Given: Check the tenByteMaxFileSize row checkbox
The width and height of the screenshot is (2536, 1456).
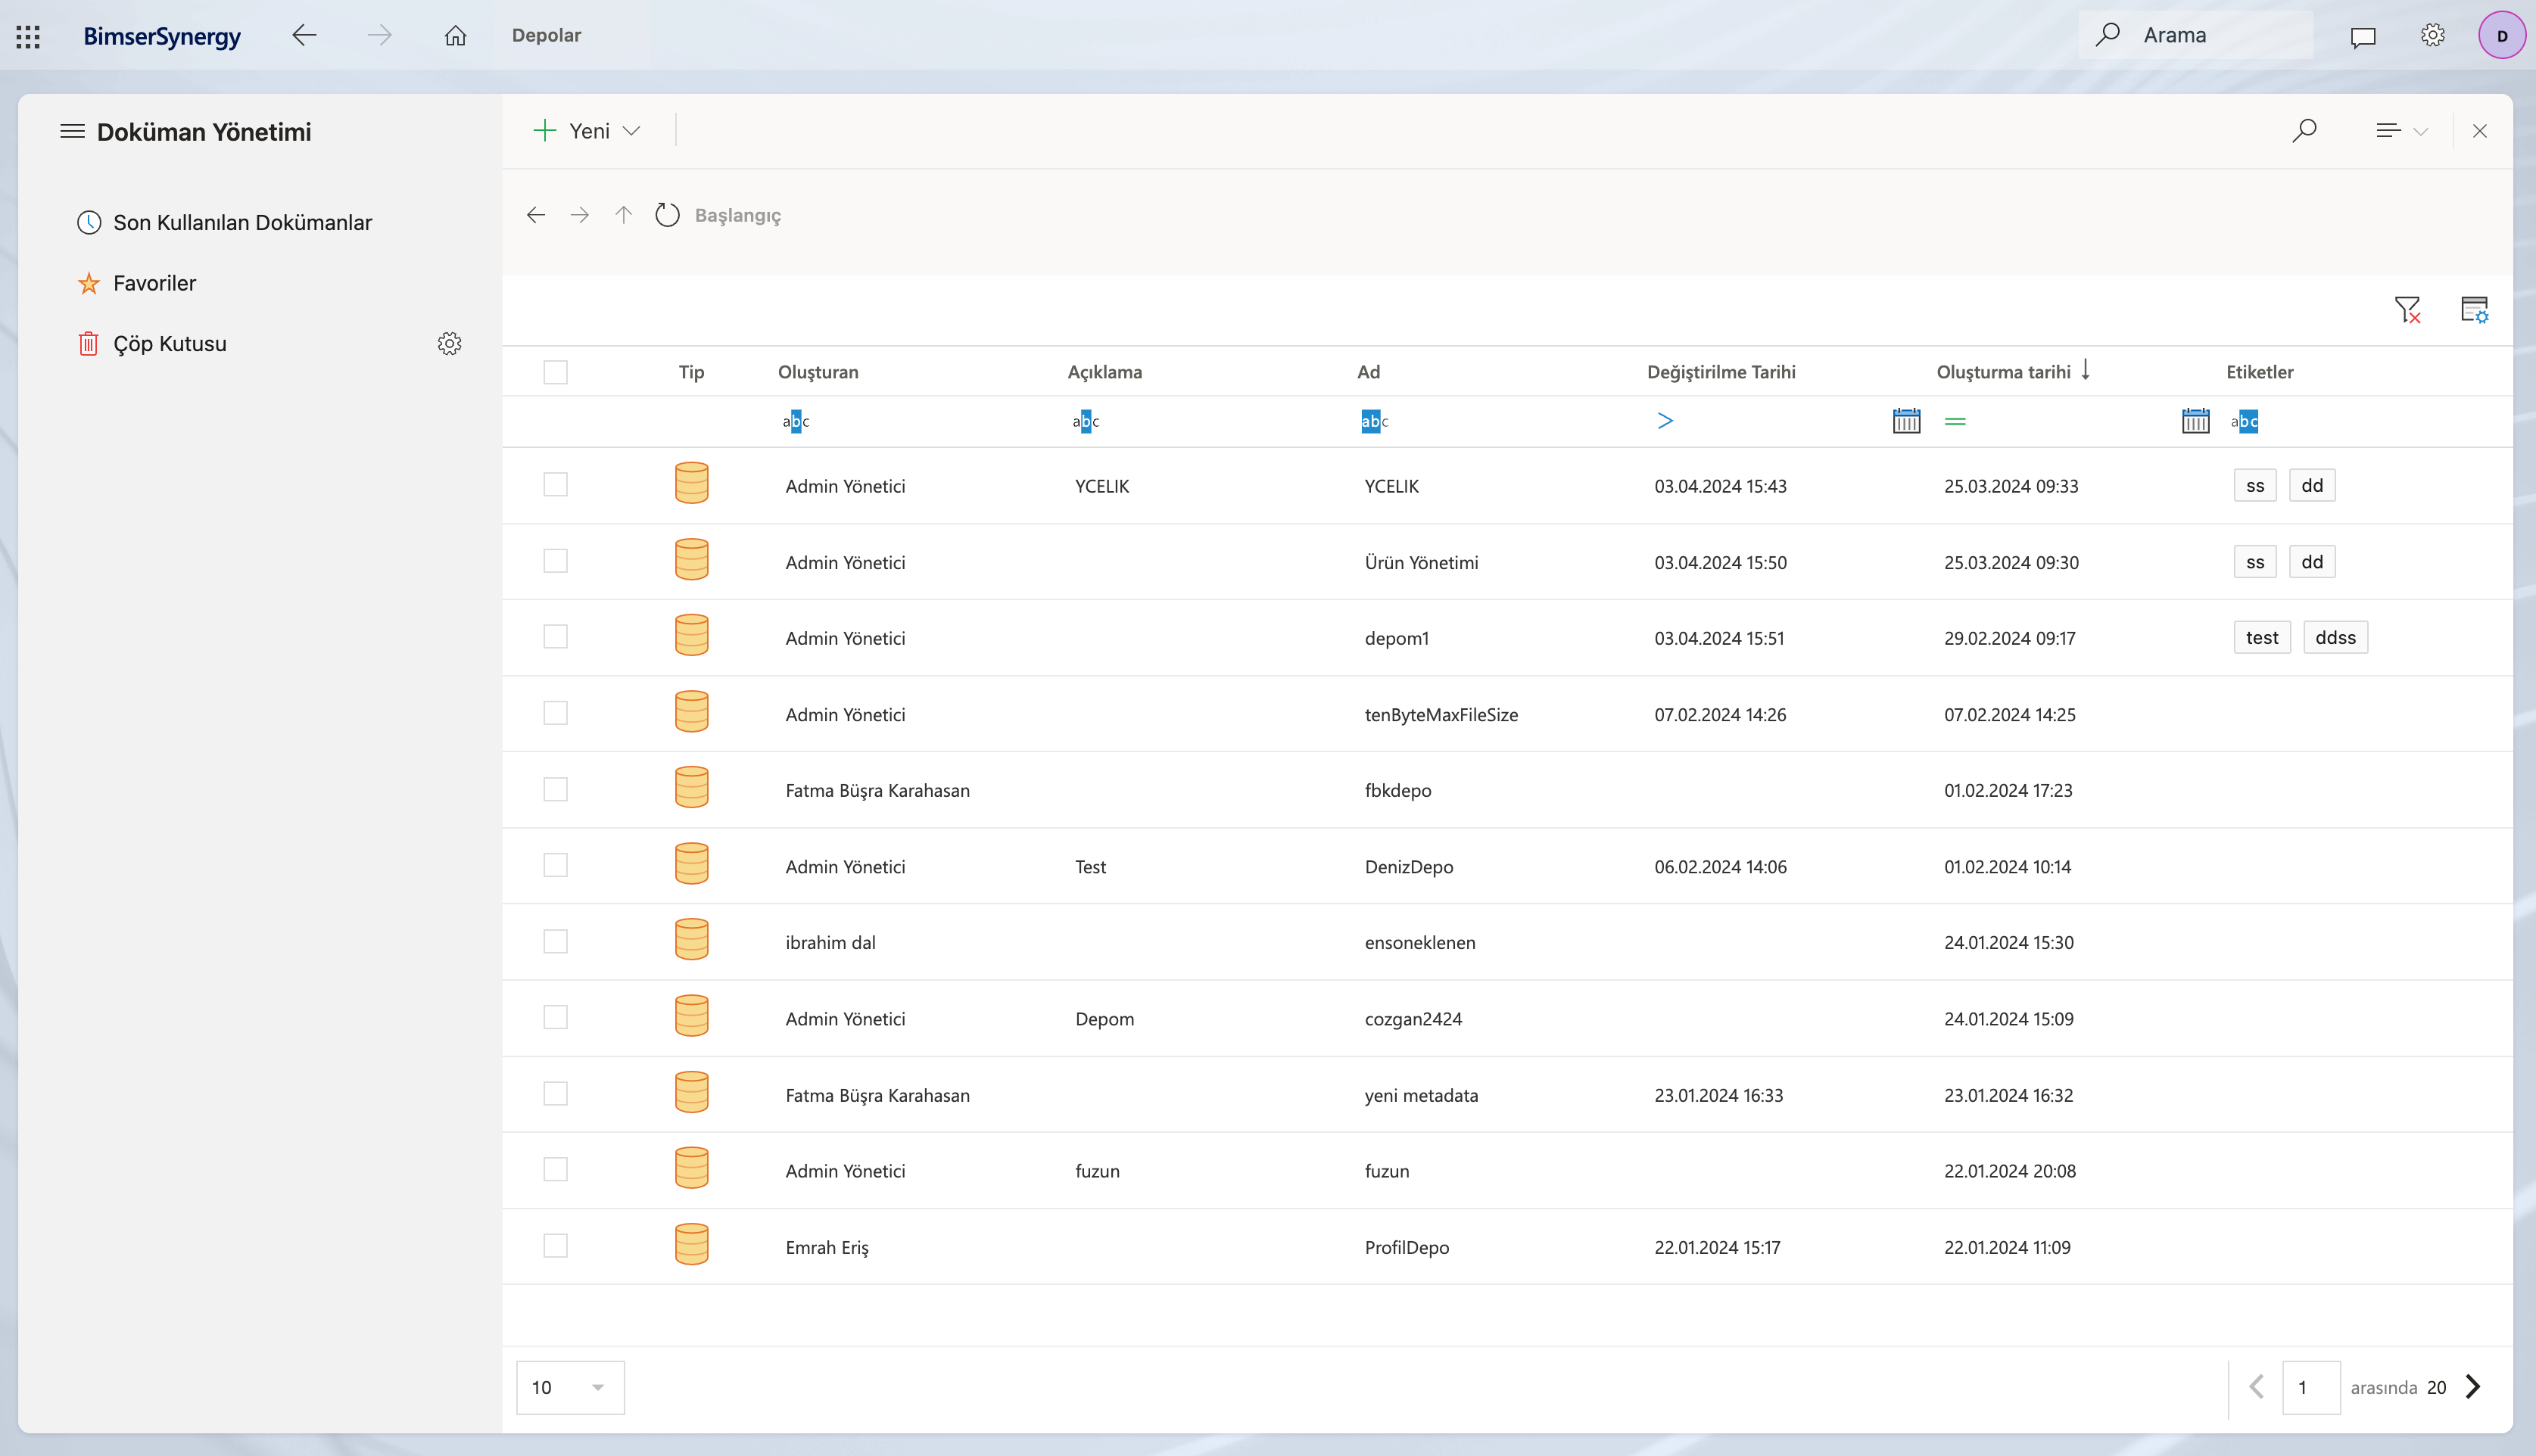Looking at the screenshot, I should pyautogui.click(x=555, y=713).
